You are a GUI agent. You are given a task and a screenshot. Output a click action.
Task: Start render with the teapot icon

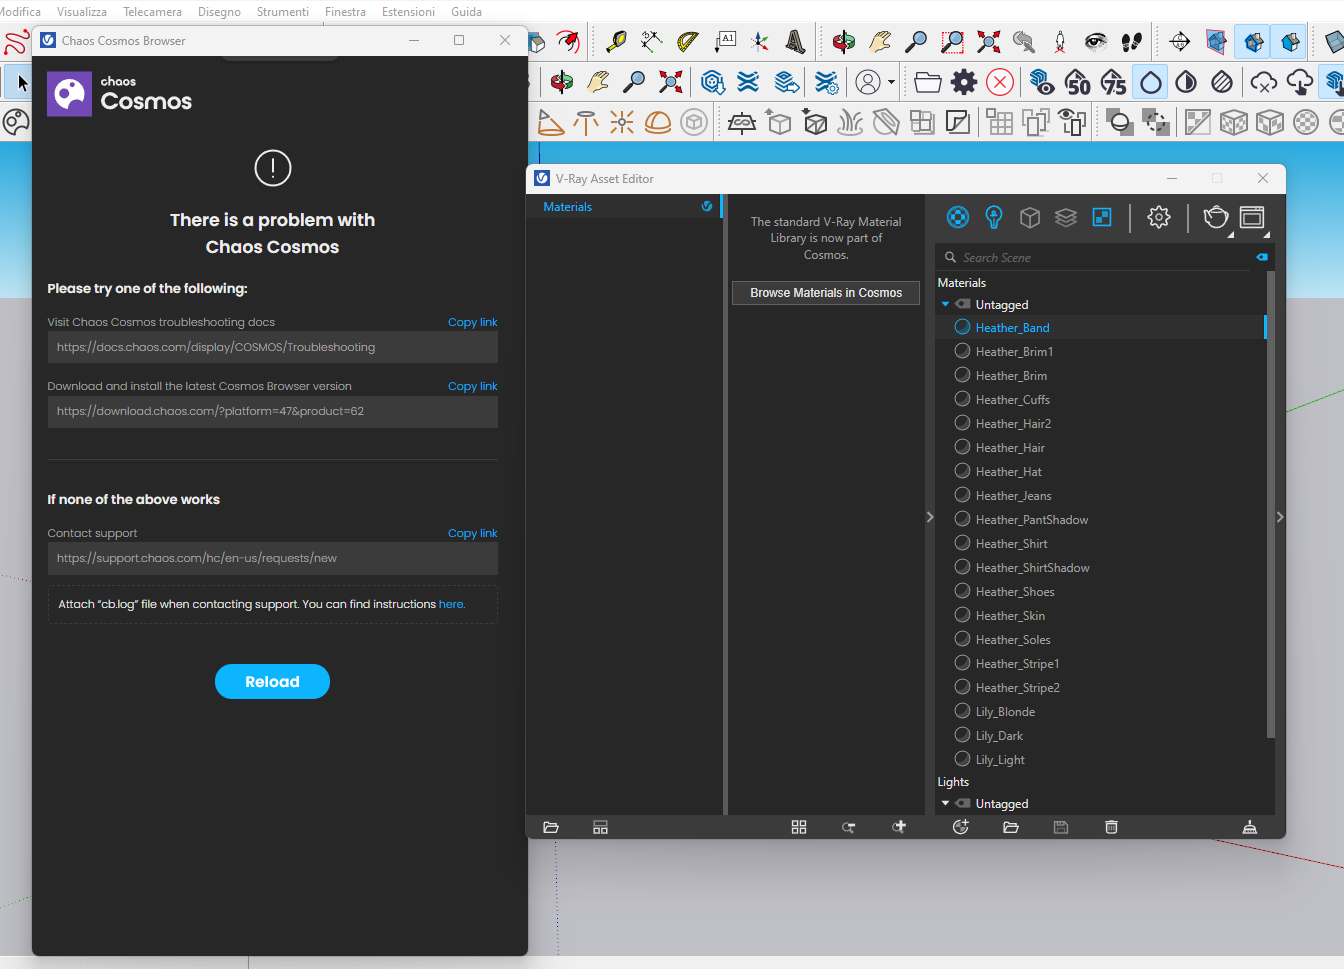coord(1216,217)
